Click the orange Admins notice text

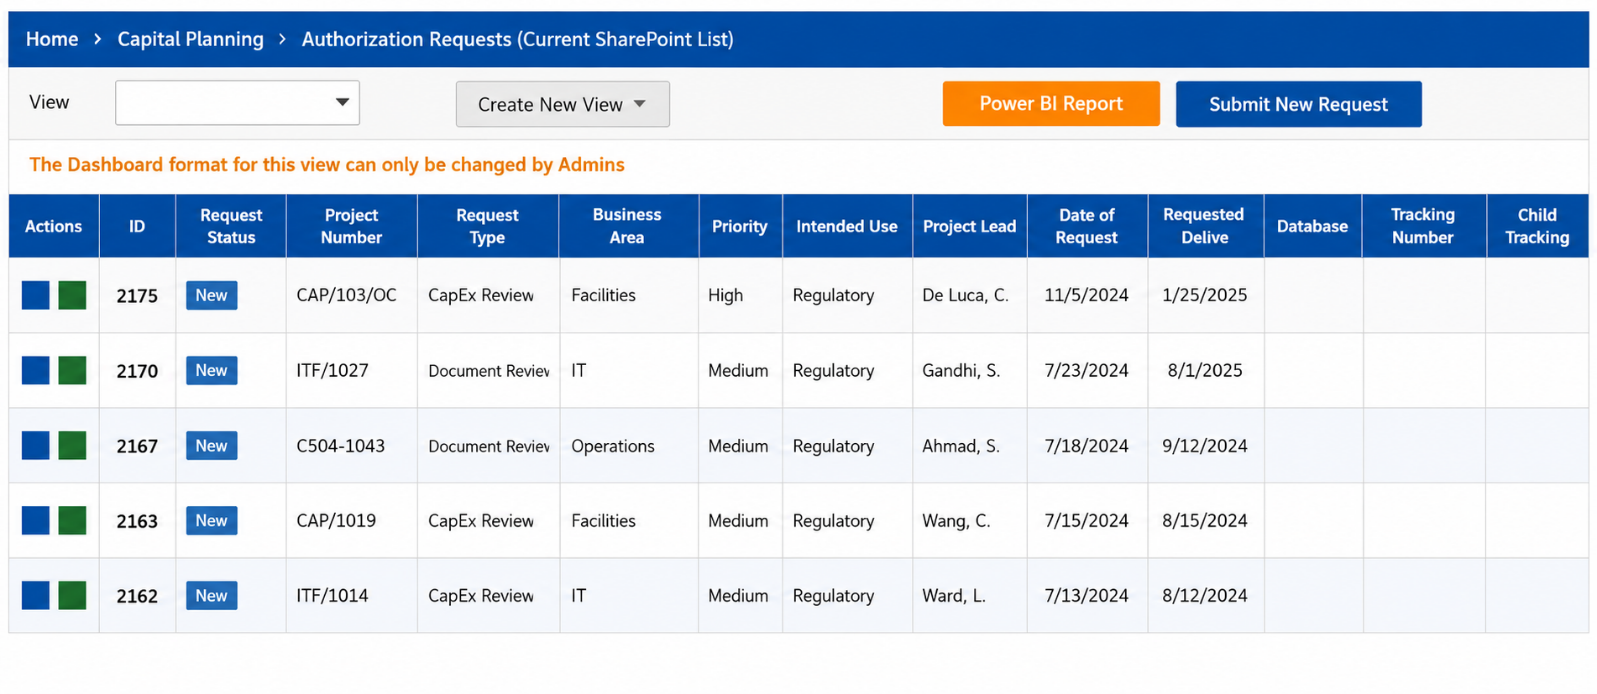click(x=327, y=165)
